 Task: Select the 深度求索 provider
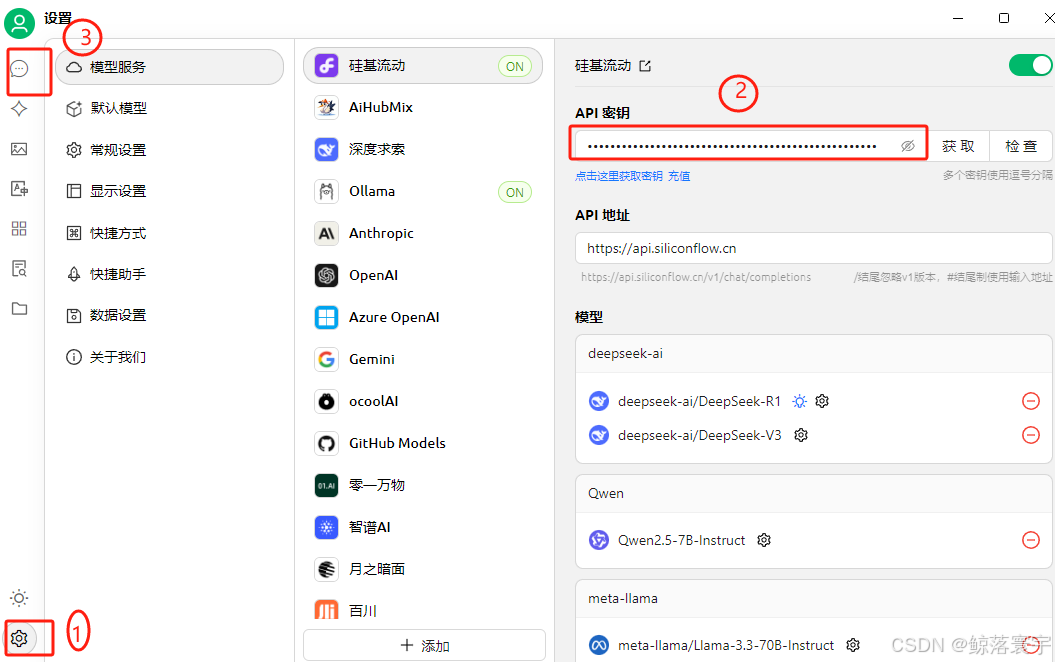[x=423, y=149]
